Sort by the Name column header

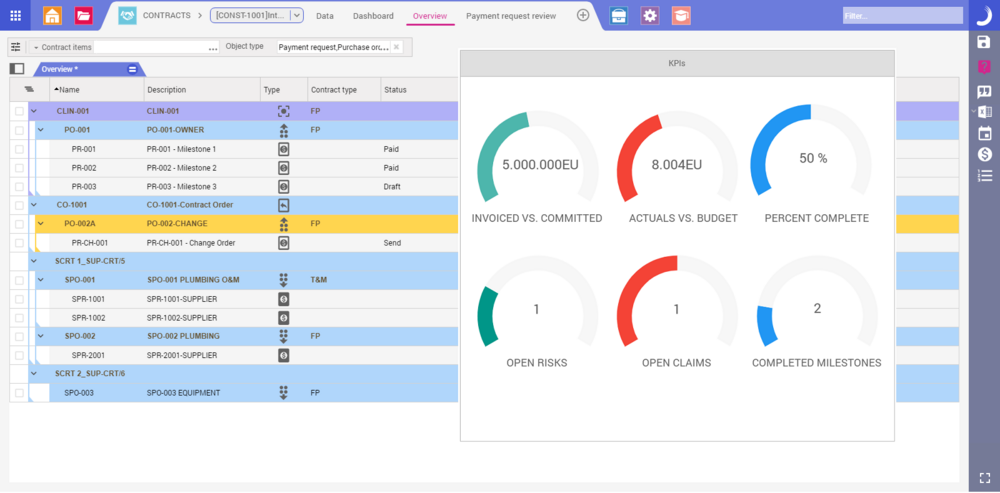[x=70, y=90]
